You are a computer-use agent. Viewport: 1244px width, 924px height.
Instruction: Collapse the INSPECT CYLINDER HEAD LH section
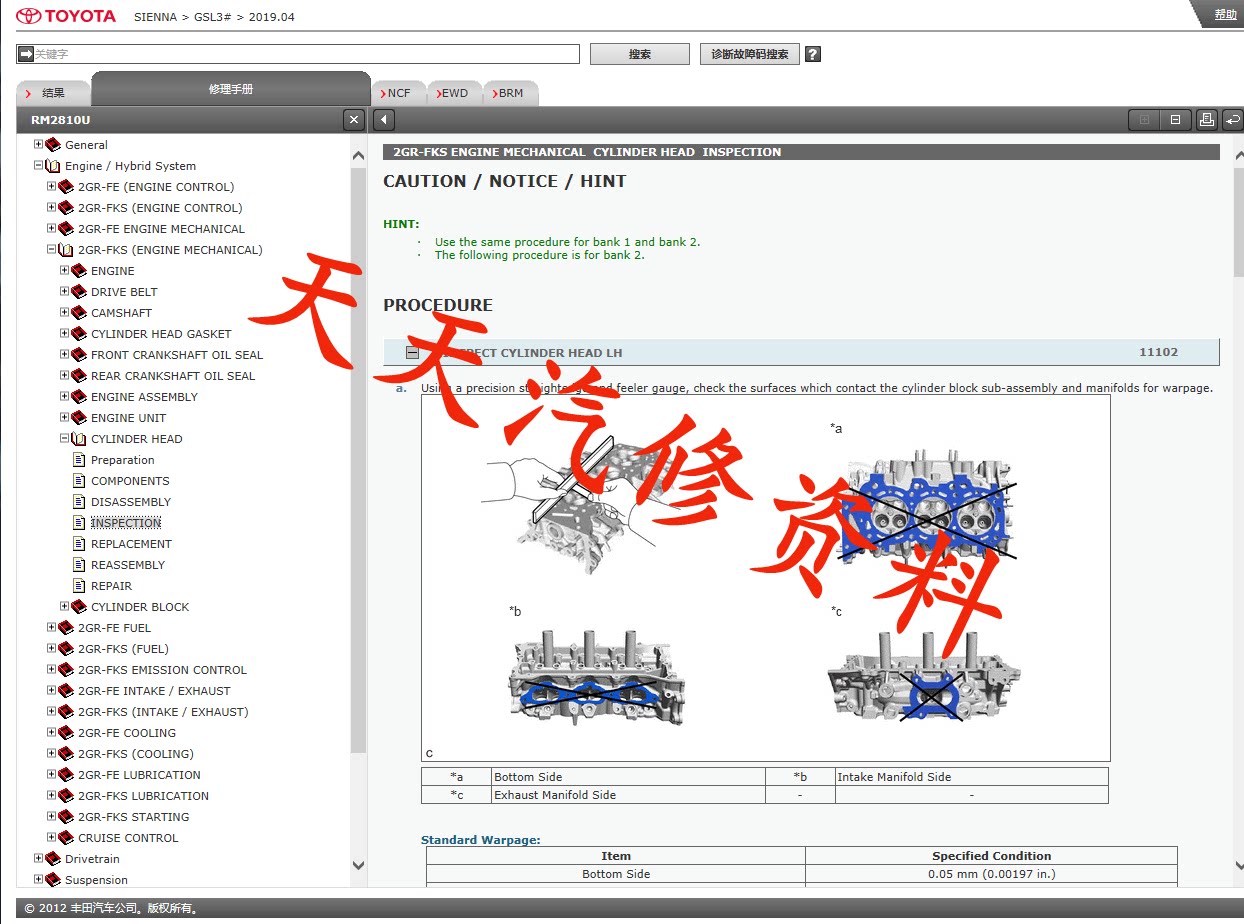point(412,352)
